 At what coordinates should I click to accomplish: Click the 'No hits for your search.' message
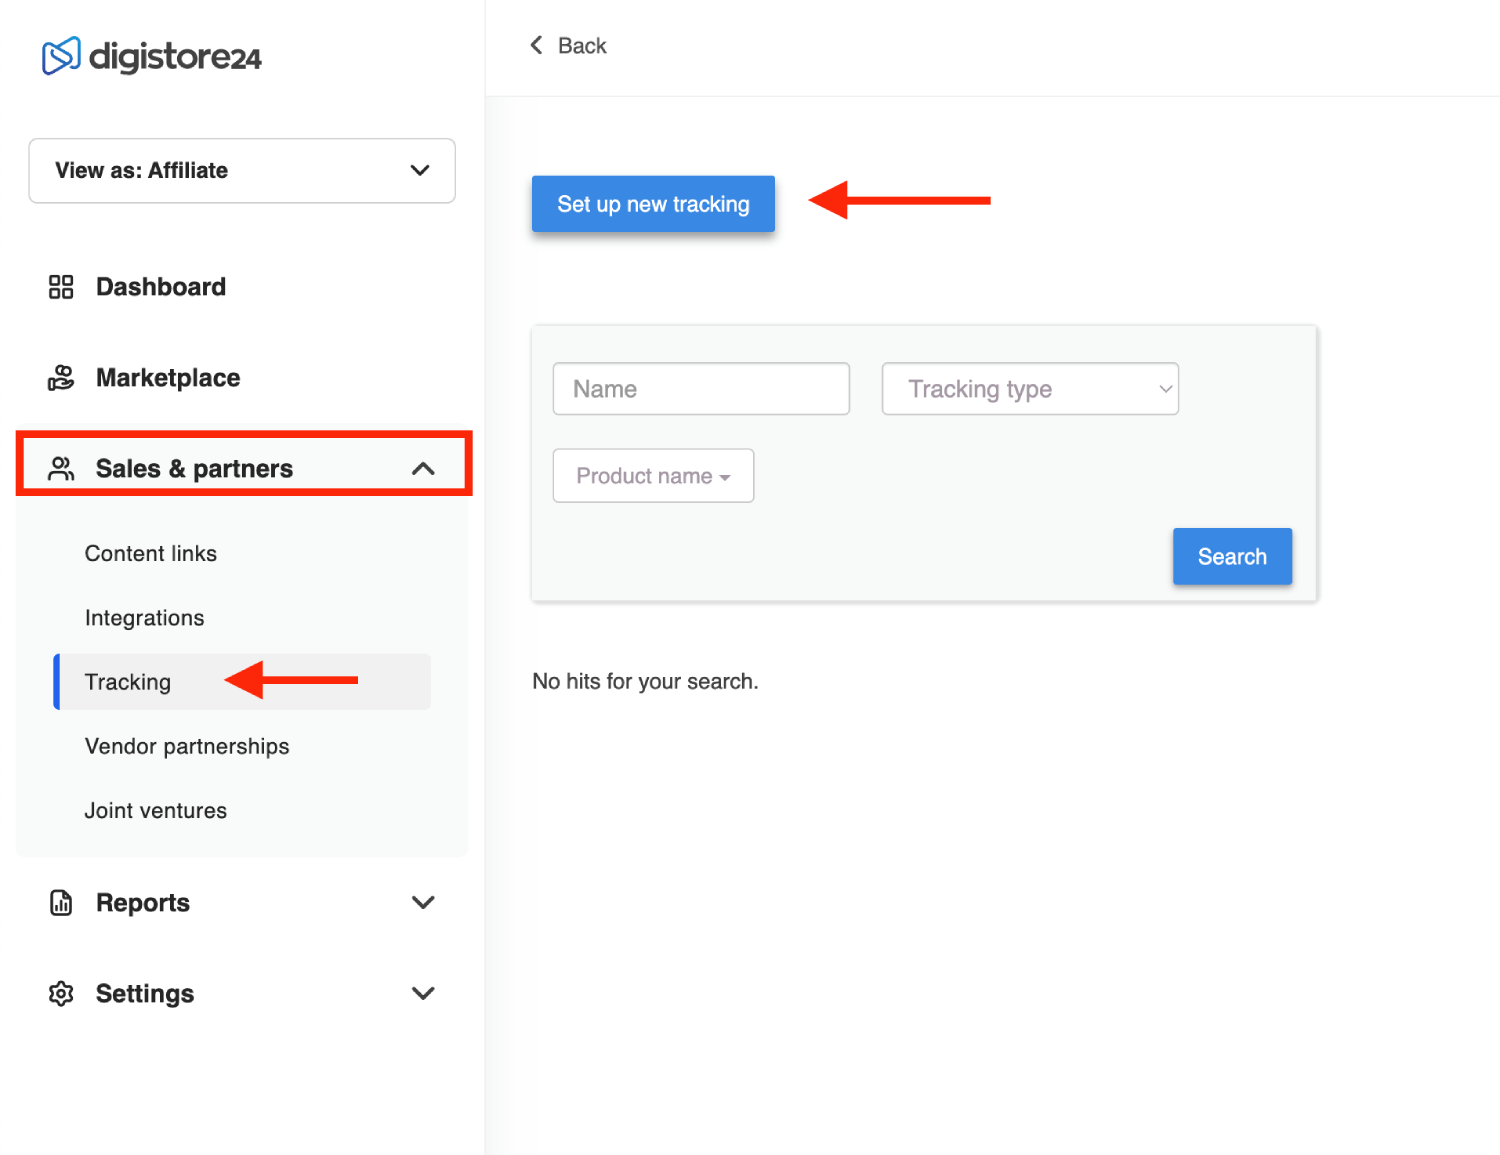645,682
